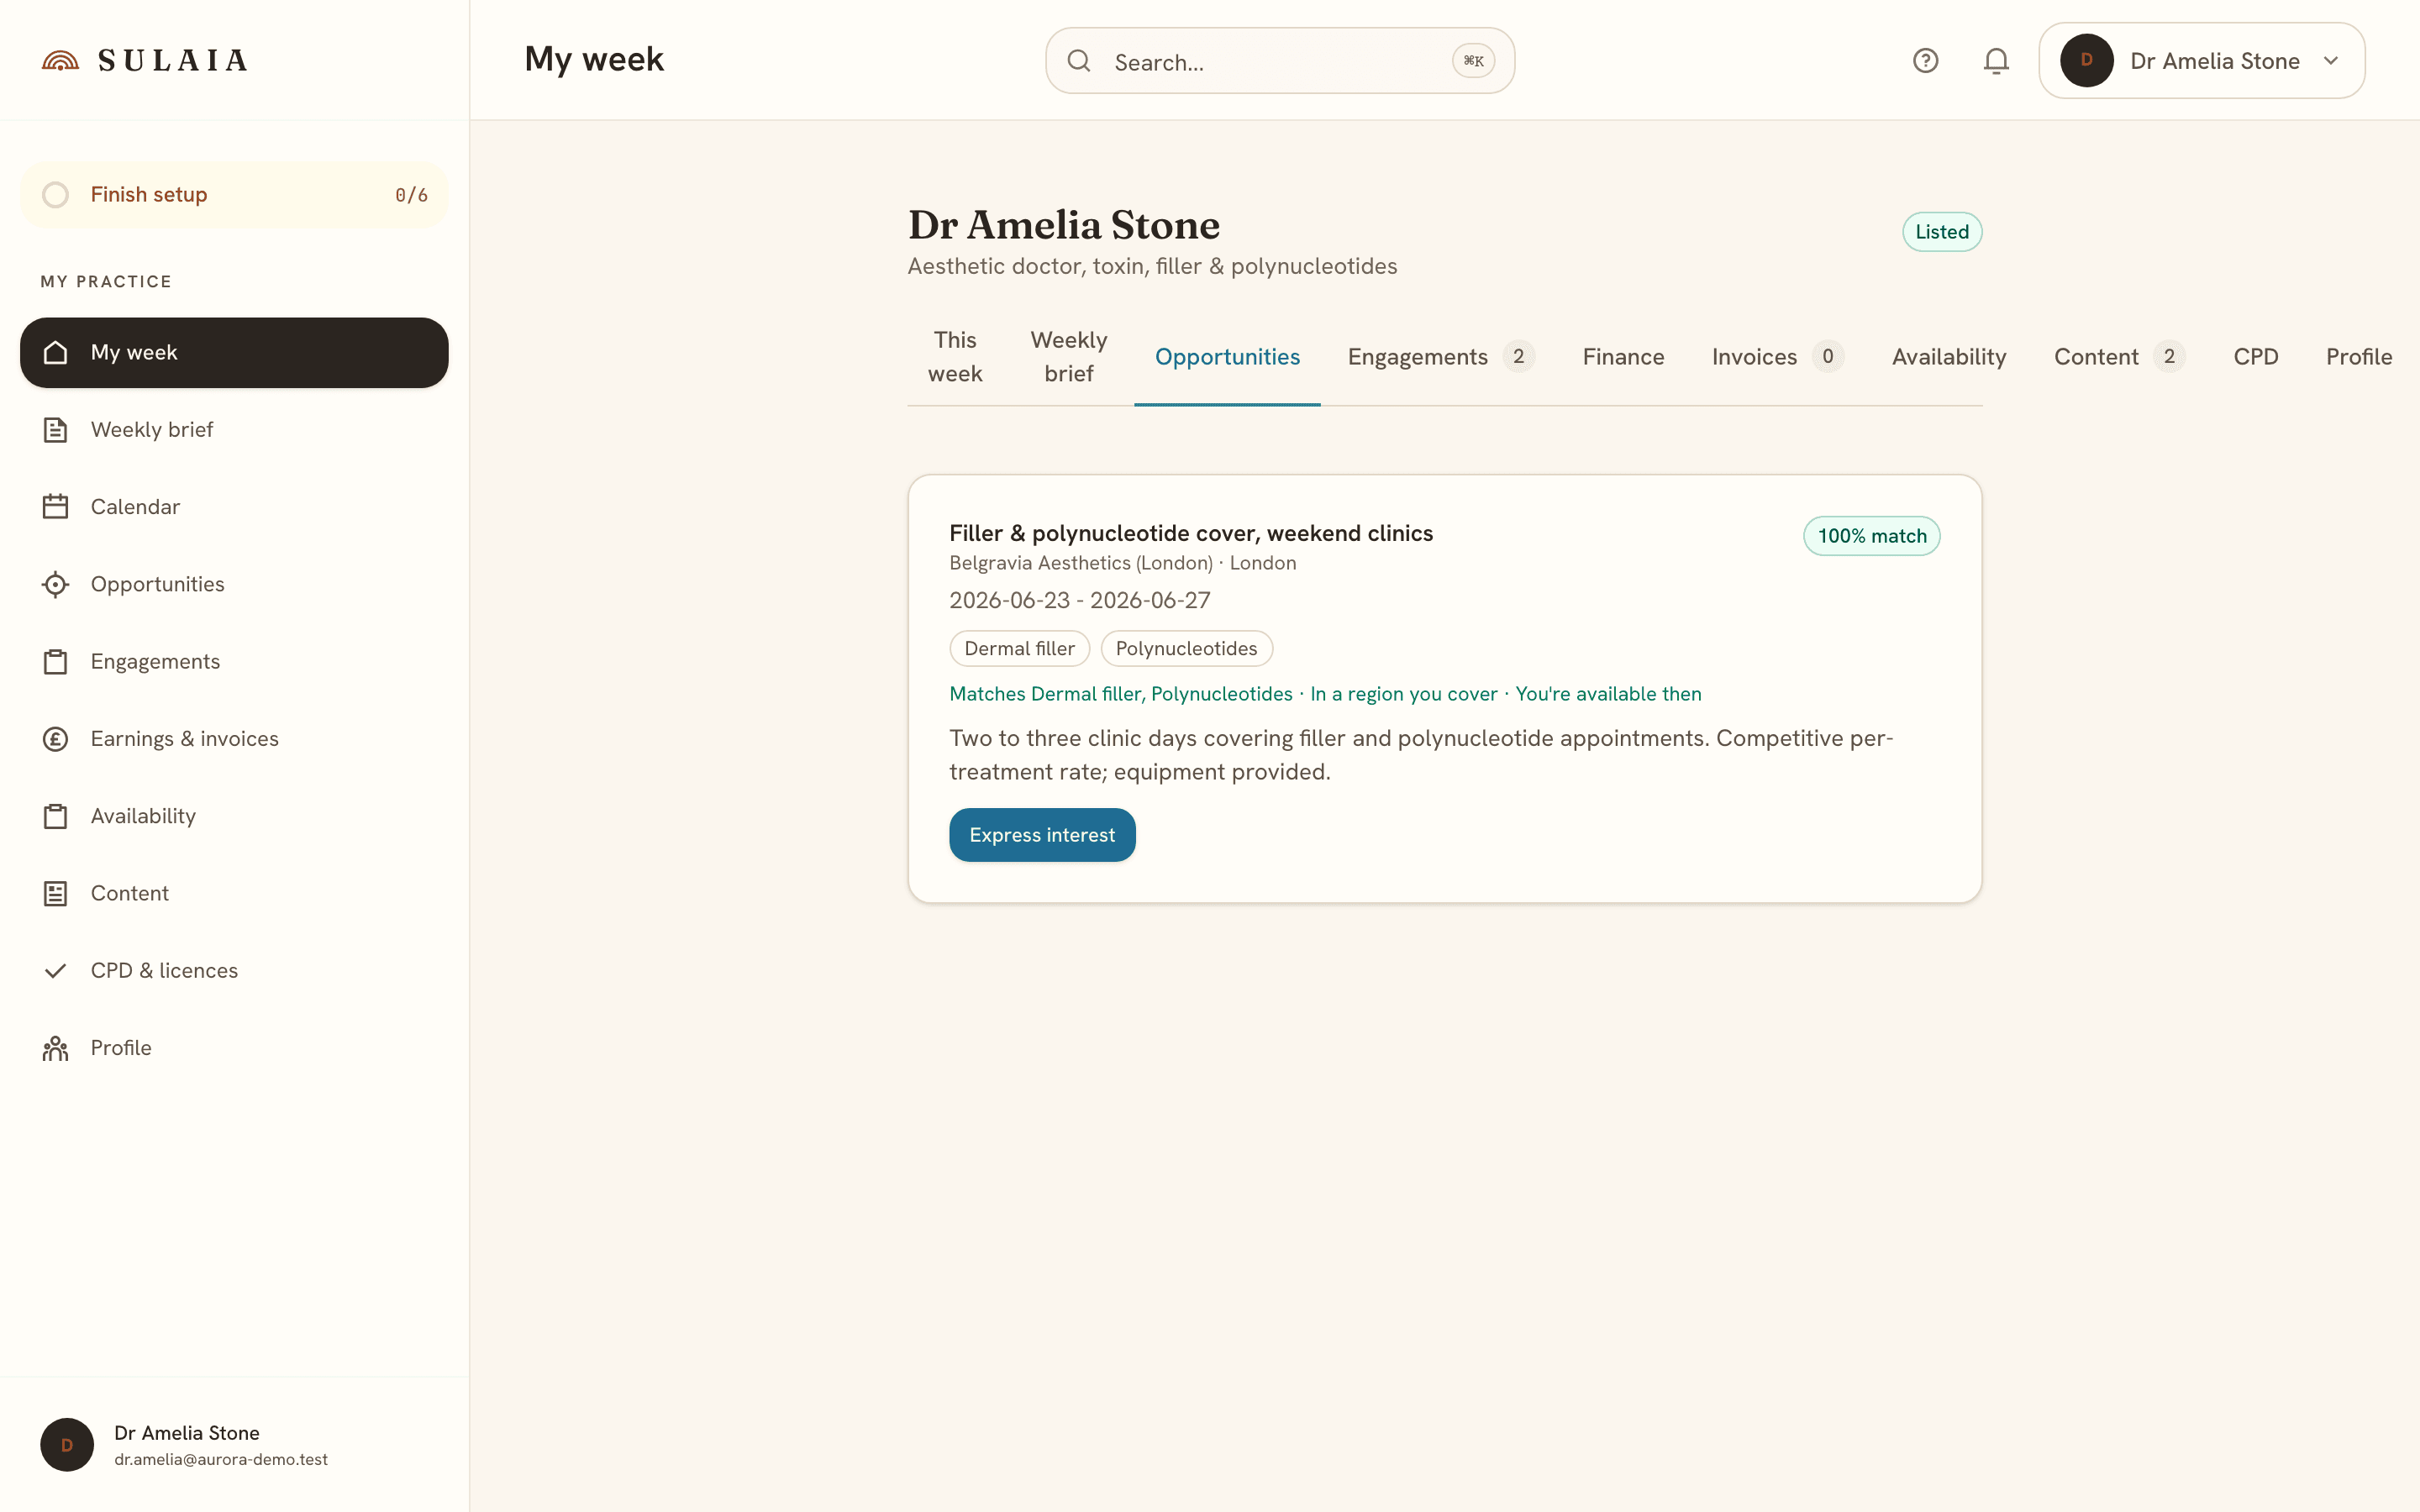This screenshot has width=2420, height=1512.
Task: Select the Profile people icon in sidebar
Action: click(56, 1048)
